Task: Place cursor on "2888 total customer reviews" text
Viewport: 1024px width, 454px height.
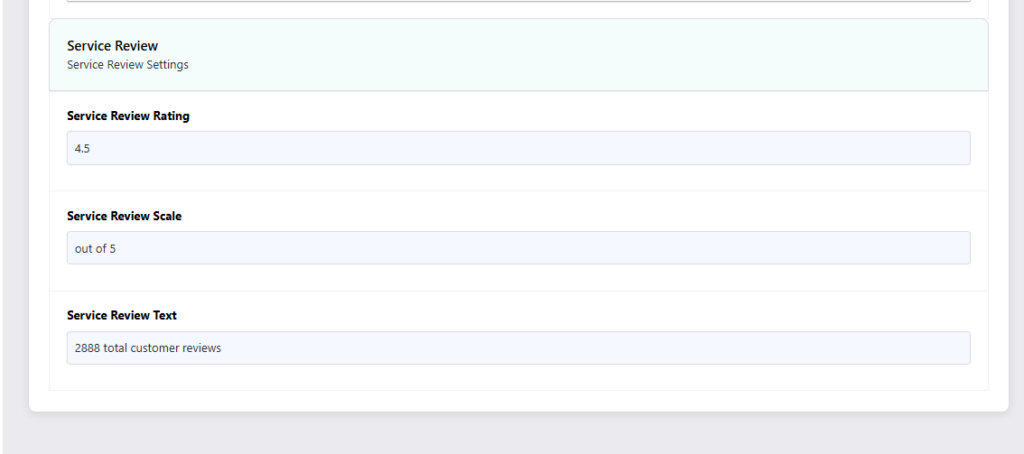Action: pyautogui.click(x=148, y=348)
